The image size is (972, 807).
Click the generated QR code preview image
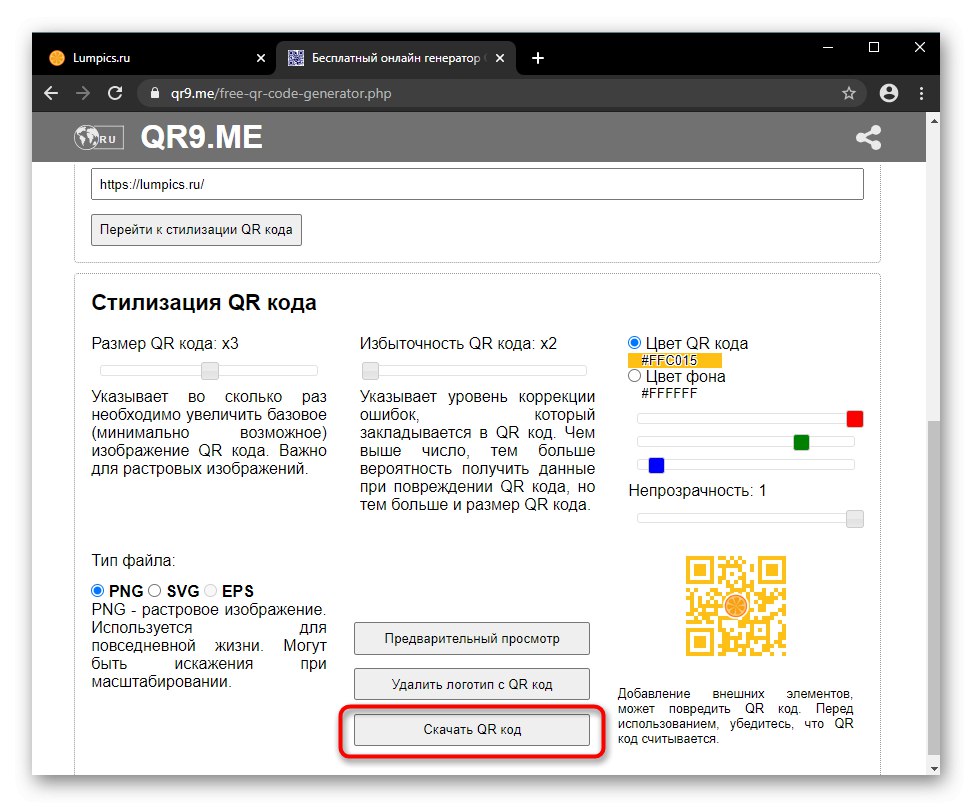coord(736,606)
